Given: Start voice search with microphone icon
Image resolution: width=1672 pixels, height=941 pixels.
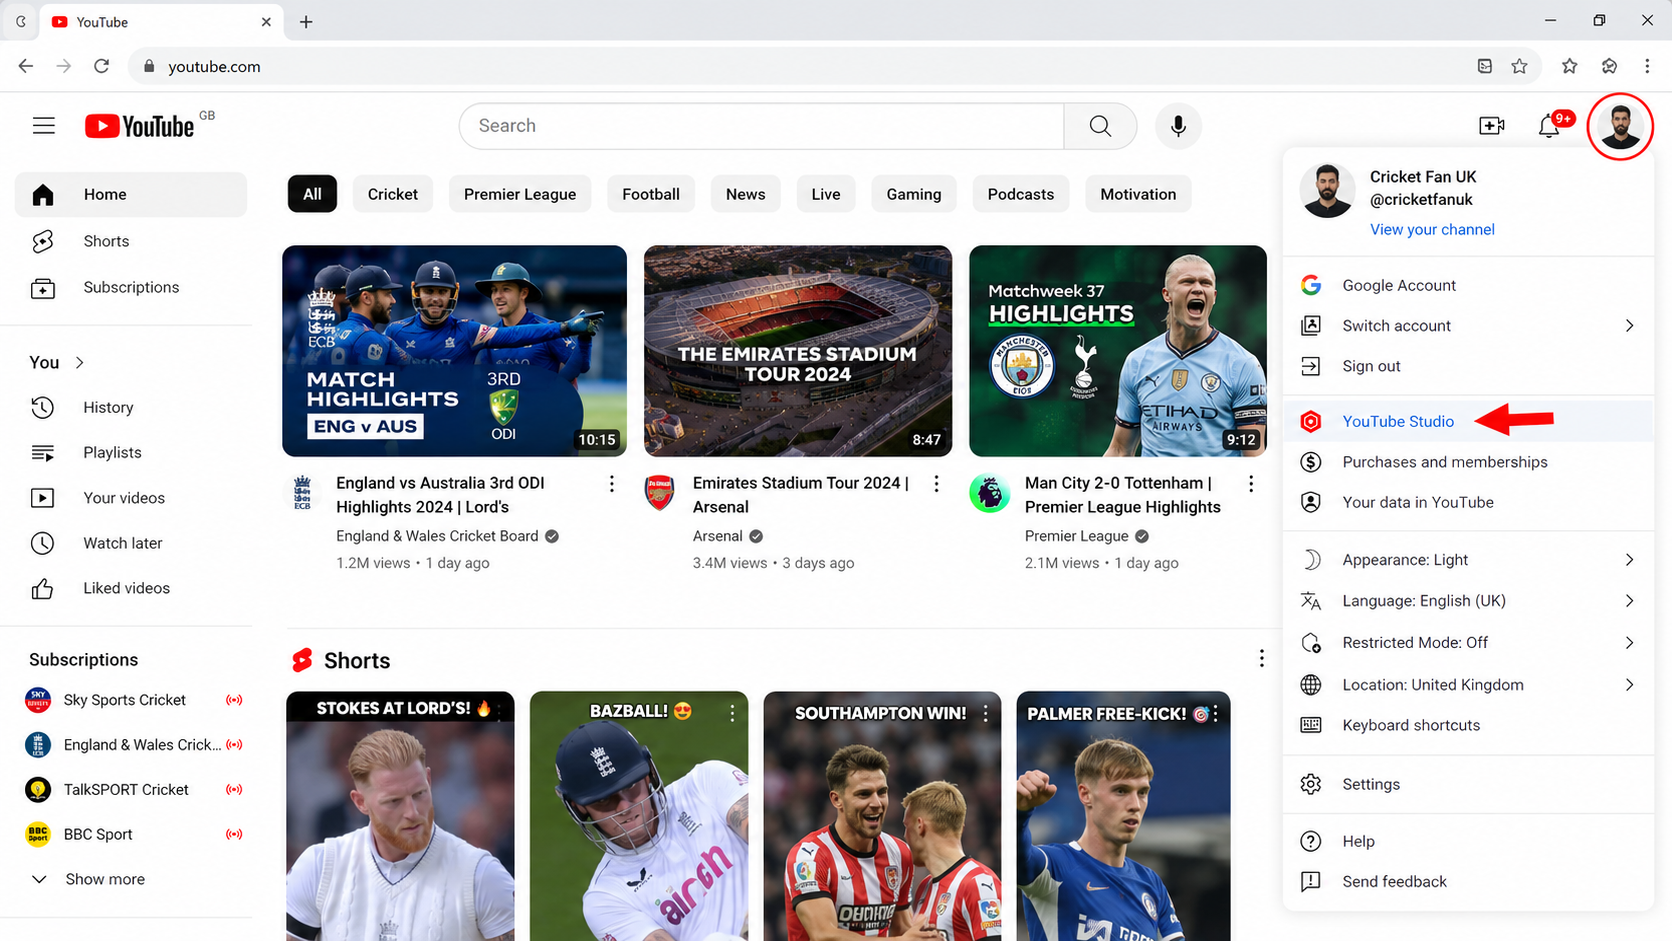Looking at the screenshot, I should point(1178,126).
